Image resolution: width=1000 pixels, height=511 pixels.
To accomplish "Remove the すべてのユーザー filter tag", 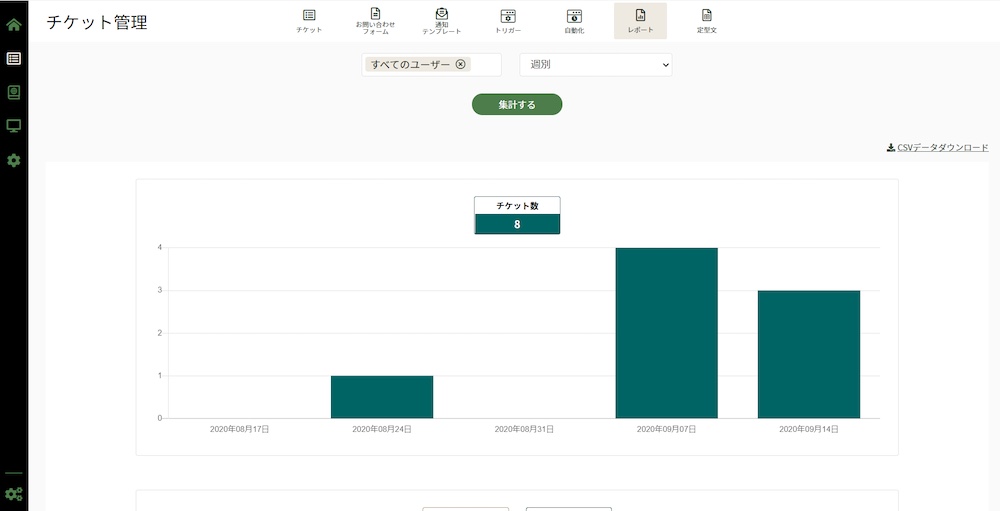I will 460,64.
